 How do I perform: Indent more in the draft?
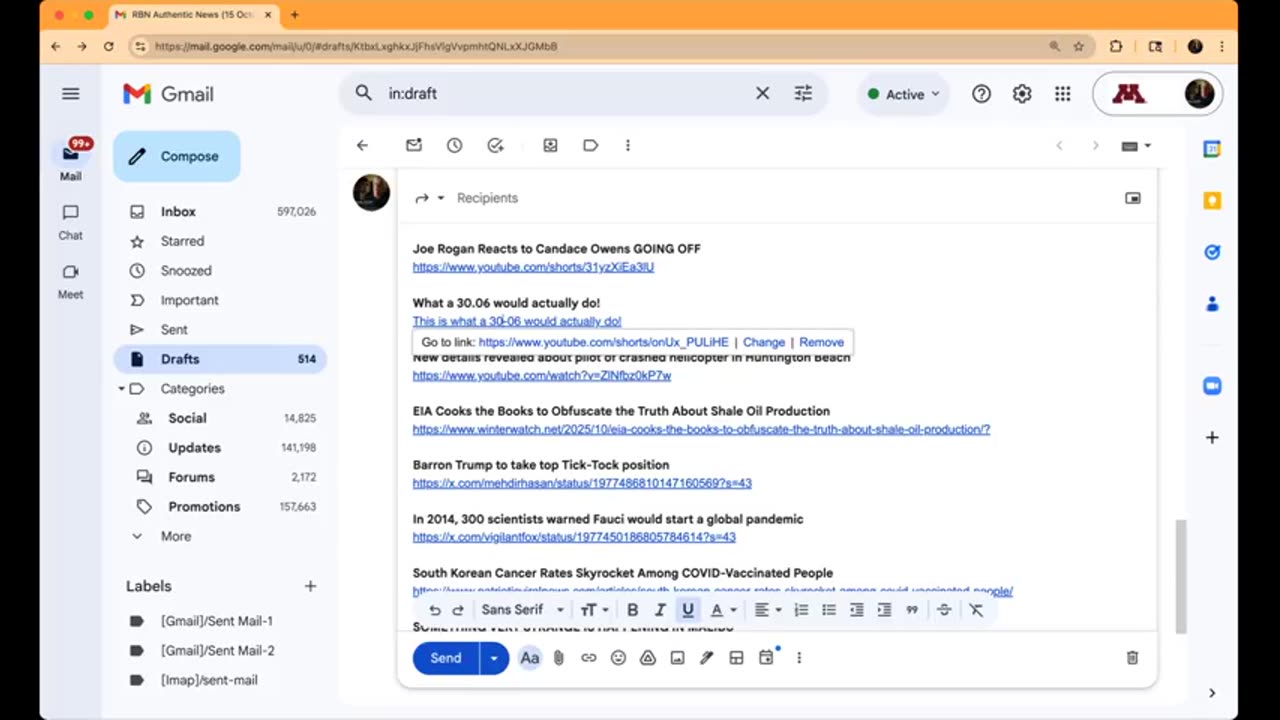[x=884, y=610]
